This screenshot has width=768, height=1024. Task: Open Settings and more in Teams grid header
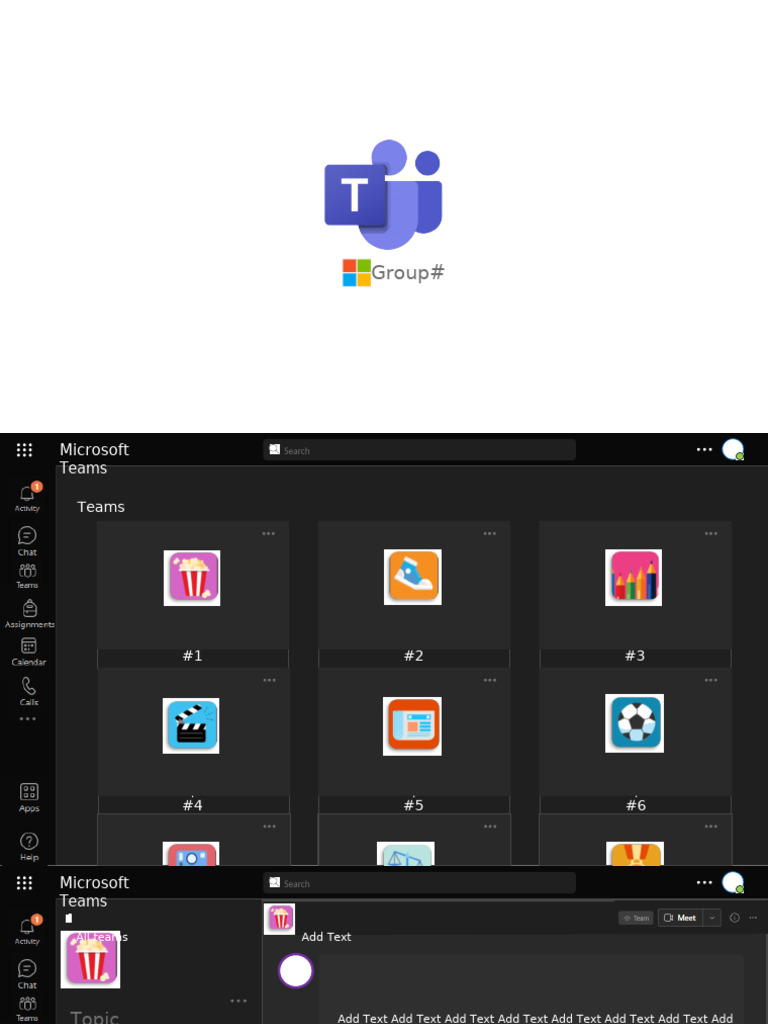tap(704, 449)
